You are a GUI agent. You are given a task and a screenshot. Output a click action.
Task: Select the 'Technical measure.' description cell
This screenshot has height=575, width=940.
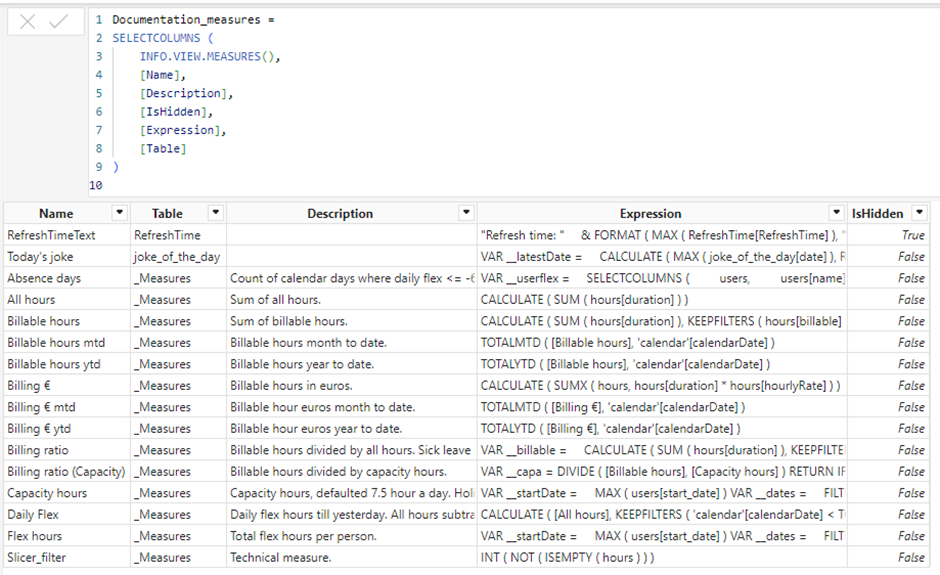pos(281,557)
